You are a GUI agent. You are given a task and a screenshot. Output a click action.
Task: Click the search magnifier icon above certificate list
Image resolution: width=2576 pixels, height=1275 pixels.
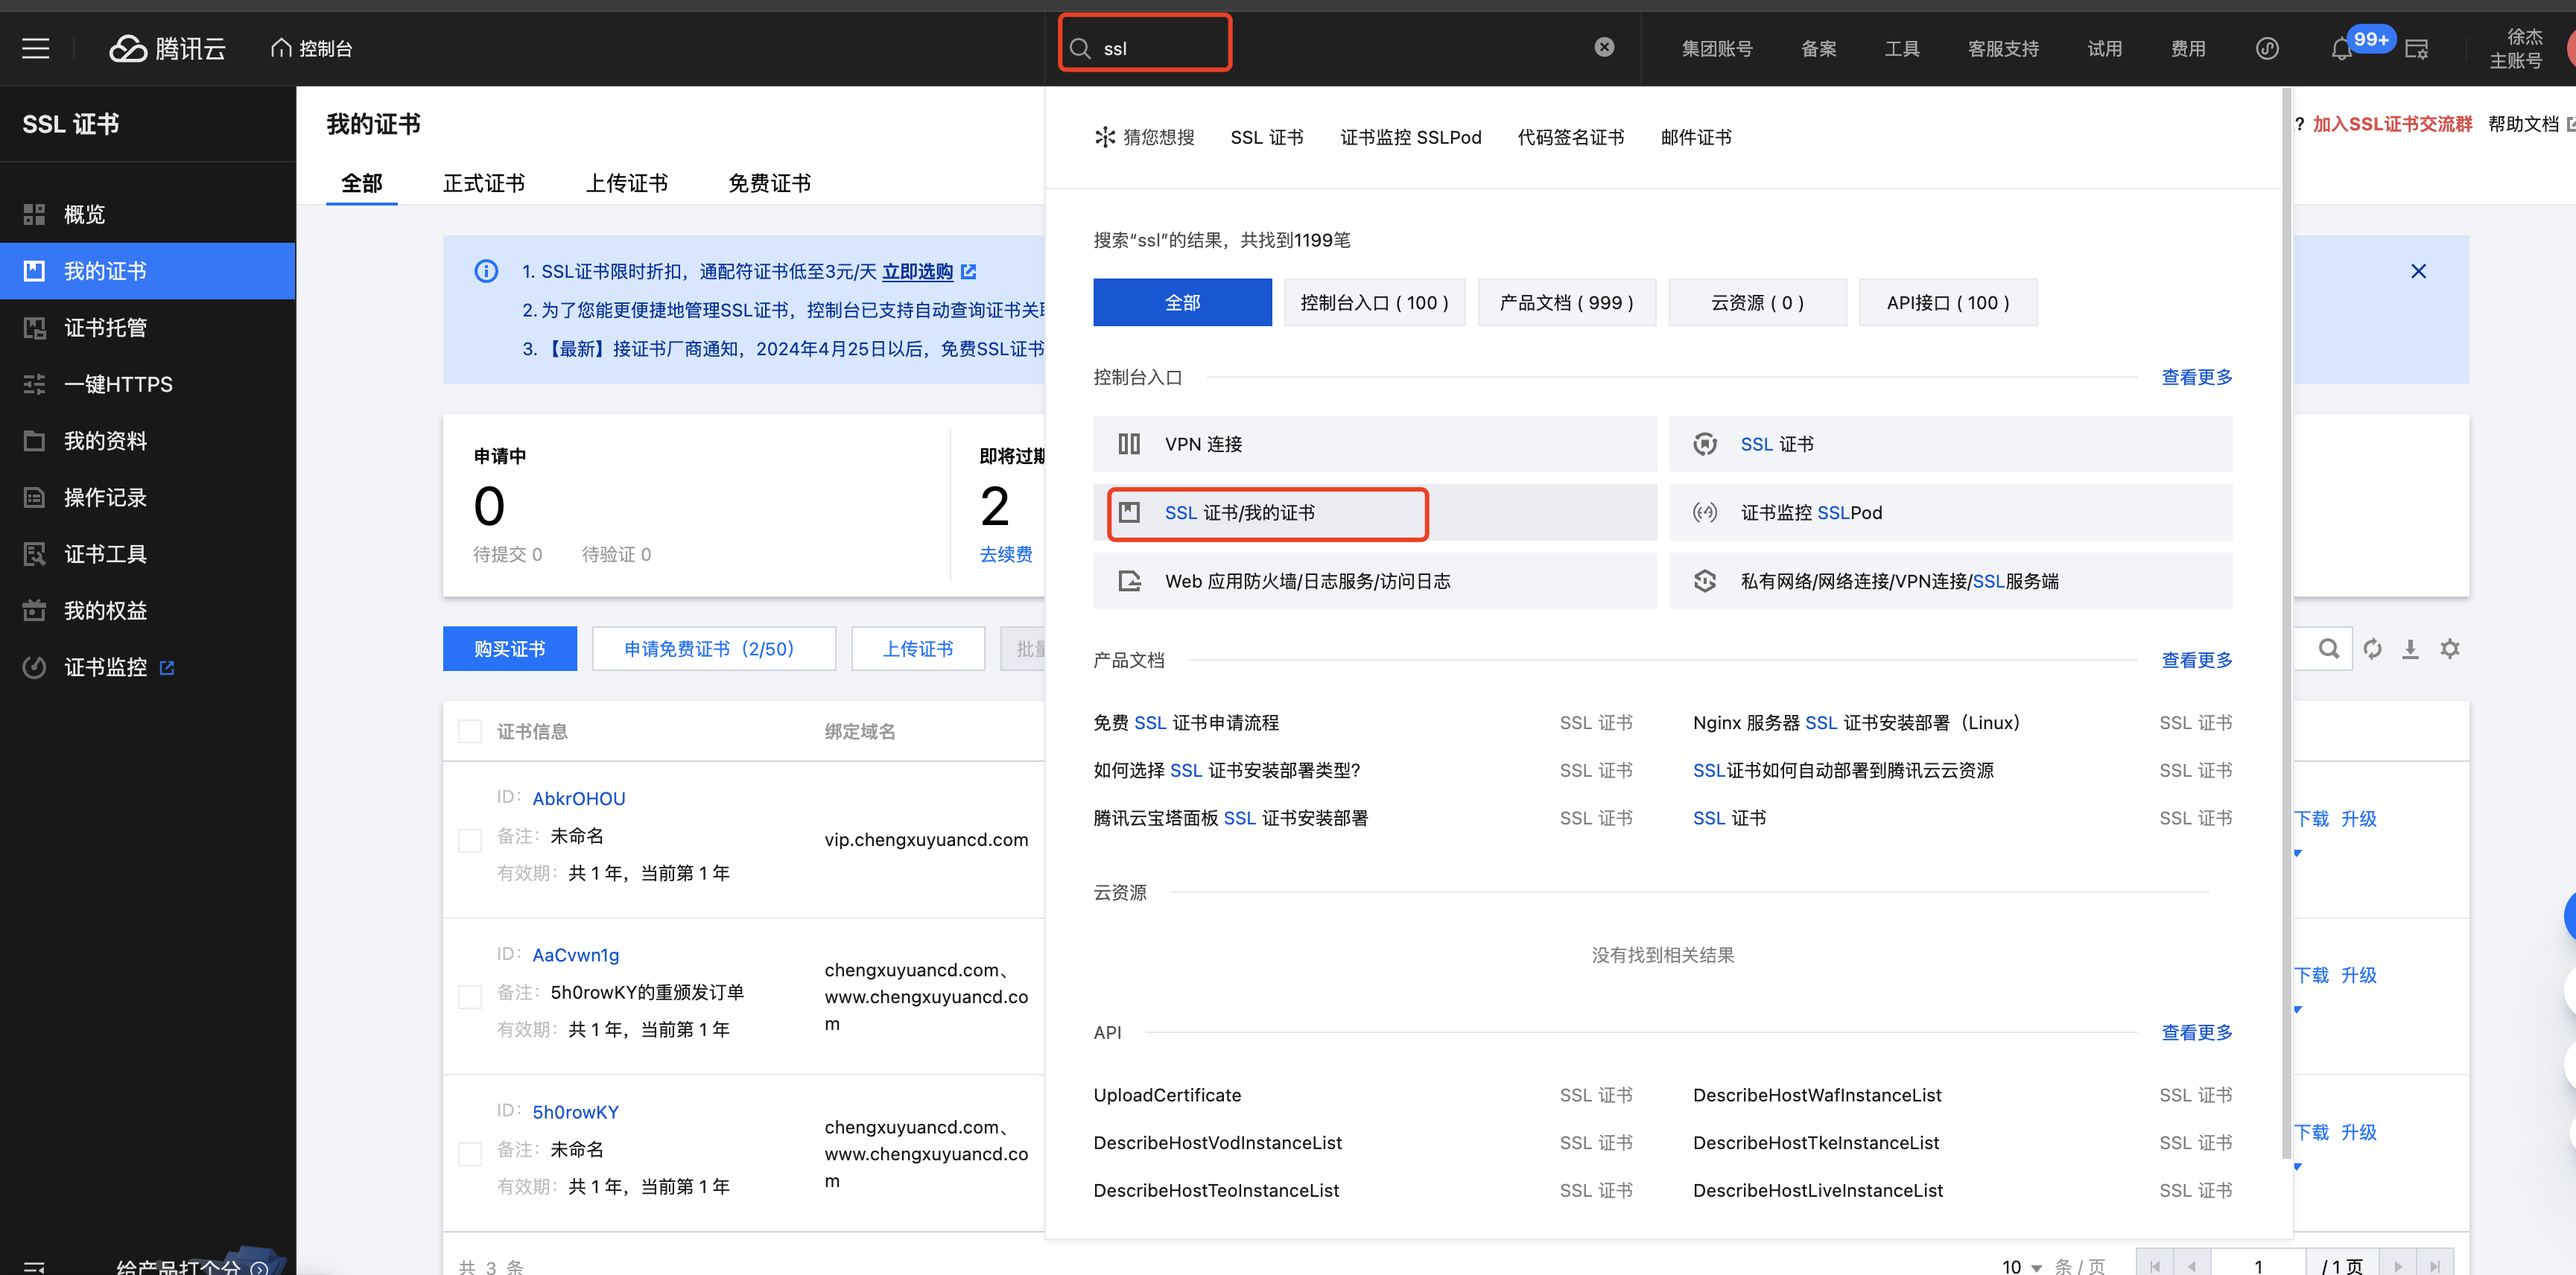[2330, 648]
